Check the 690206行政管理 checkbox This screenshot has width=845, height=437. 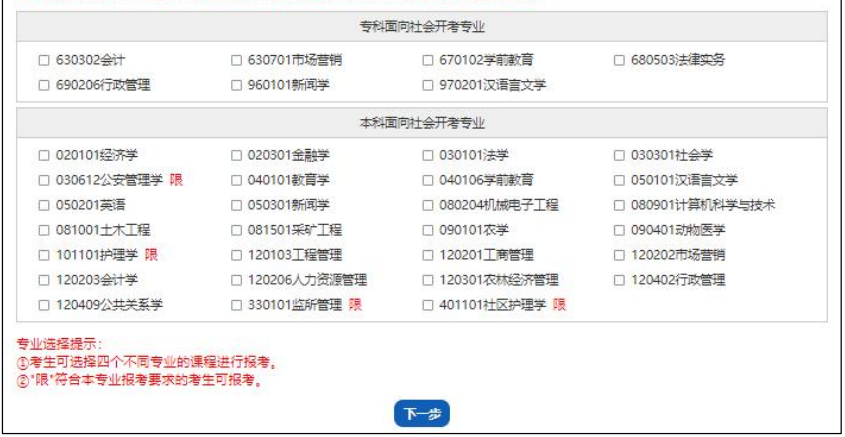tap(44, 85)
